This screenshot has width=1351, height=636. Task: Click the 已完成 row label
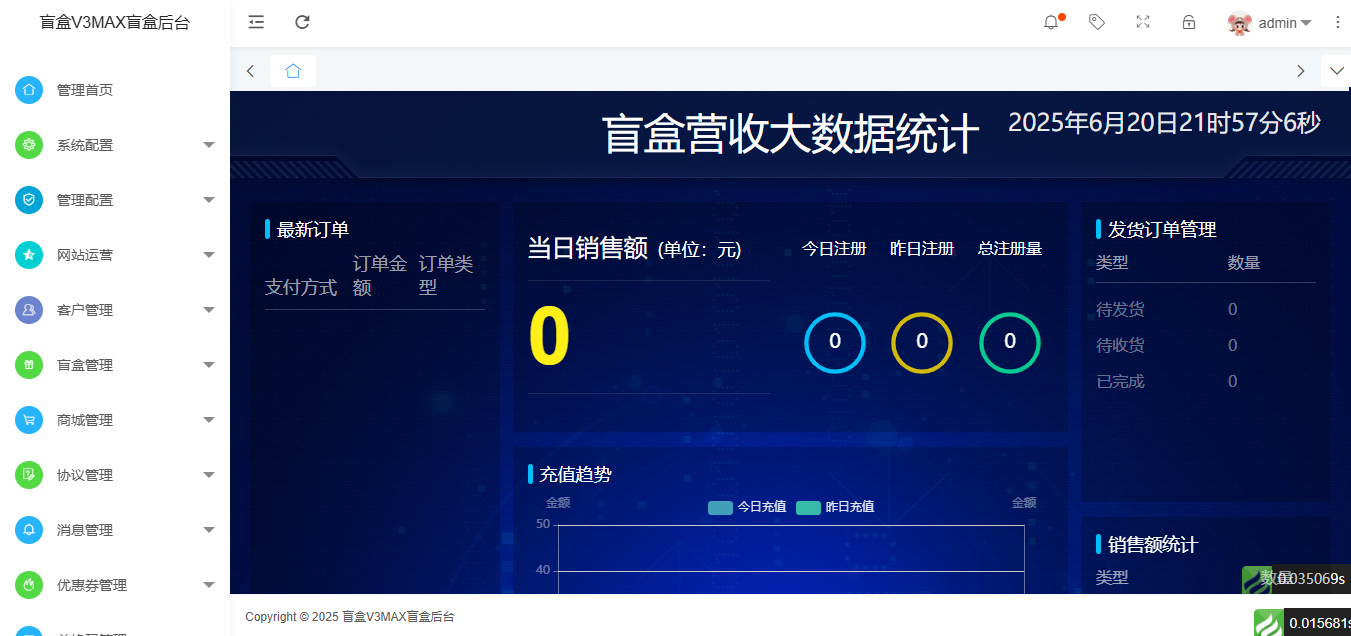point(1120,381)
